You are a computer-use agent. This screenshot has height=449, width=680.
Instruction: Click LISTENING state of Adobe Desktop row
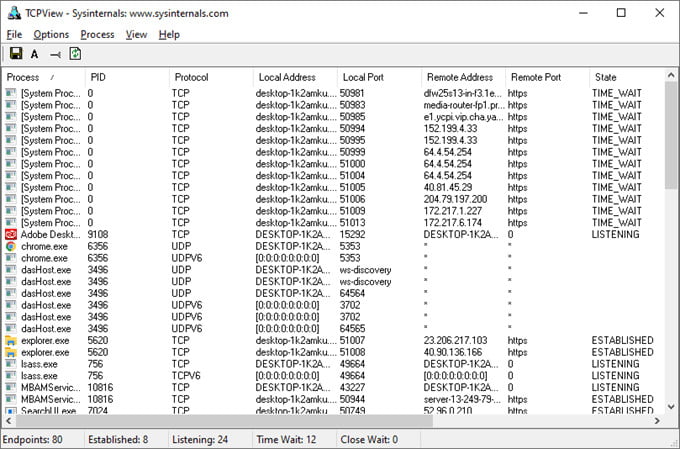(x=615, y=235)
